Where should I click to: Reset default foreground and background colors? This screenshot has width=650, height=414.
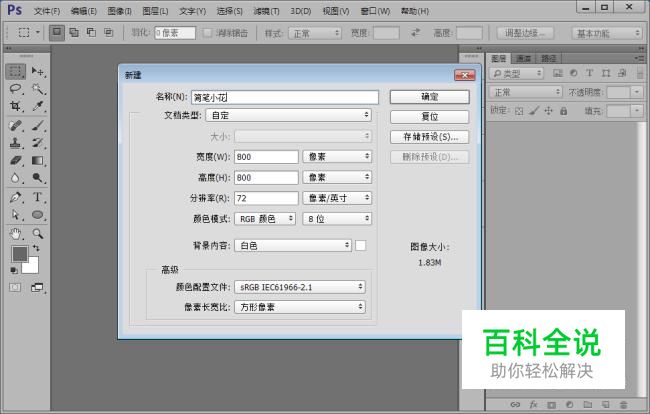14,271
